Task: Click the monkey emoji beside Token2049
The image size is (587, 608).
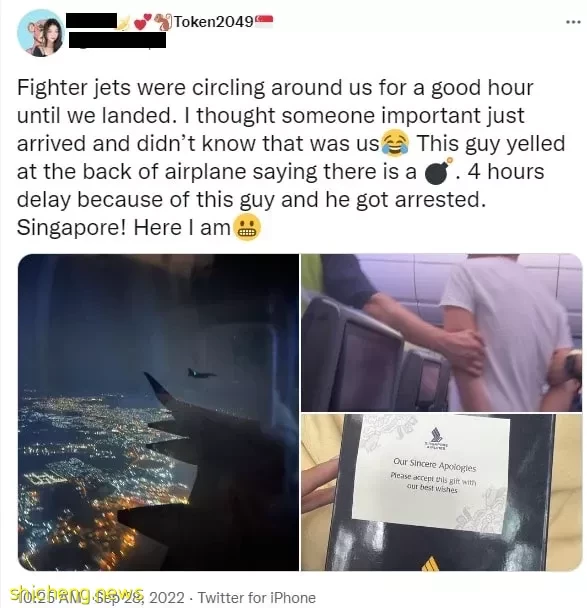Action: (x=163, y=22)
